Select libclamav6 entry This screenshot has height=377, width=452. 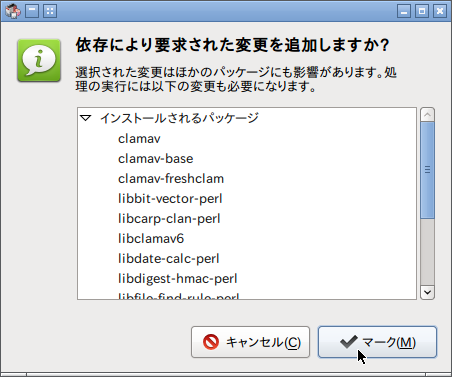[x=151, y=239]
